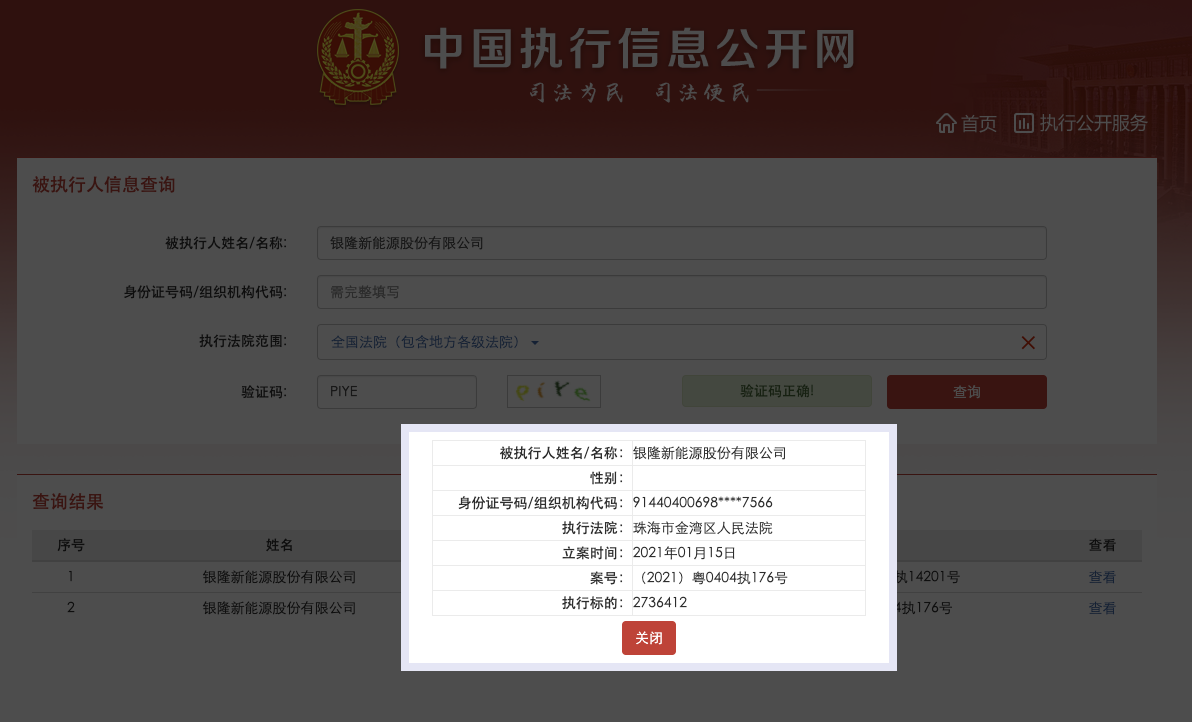Click the chart icon beside 执行公开服务
The image size is (1192, 722).
point(1024,123)
